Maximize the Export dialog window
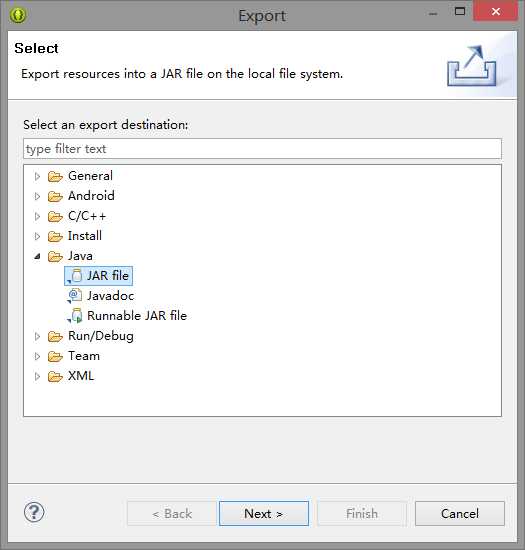Screen dimensions: 525x550 tap(460, 12)
